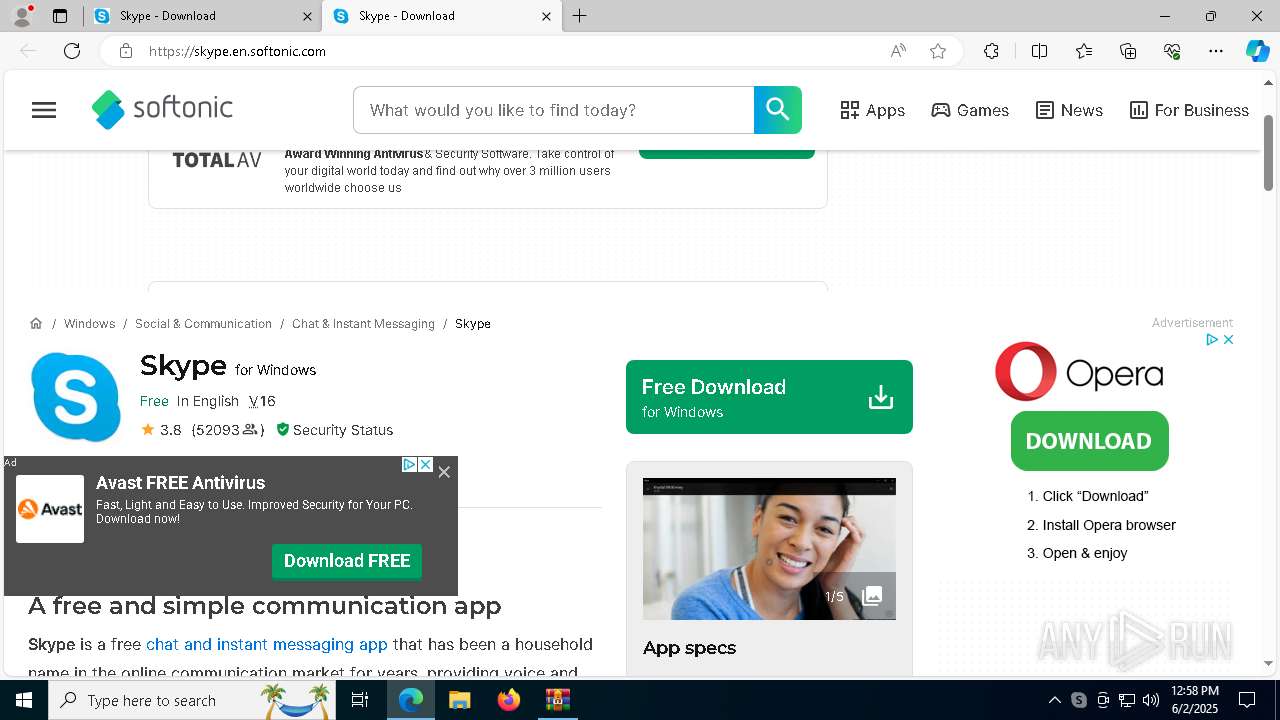
Task: Open the Games section
Action: pyautogui.click(x=970, y=110)
